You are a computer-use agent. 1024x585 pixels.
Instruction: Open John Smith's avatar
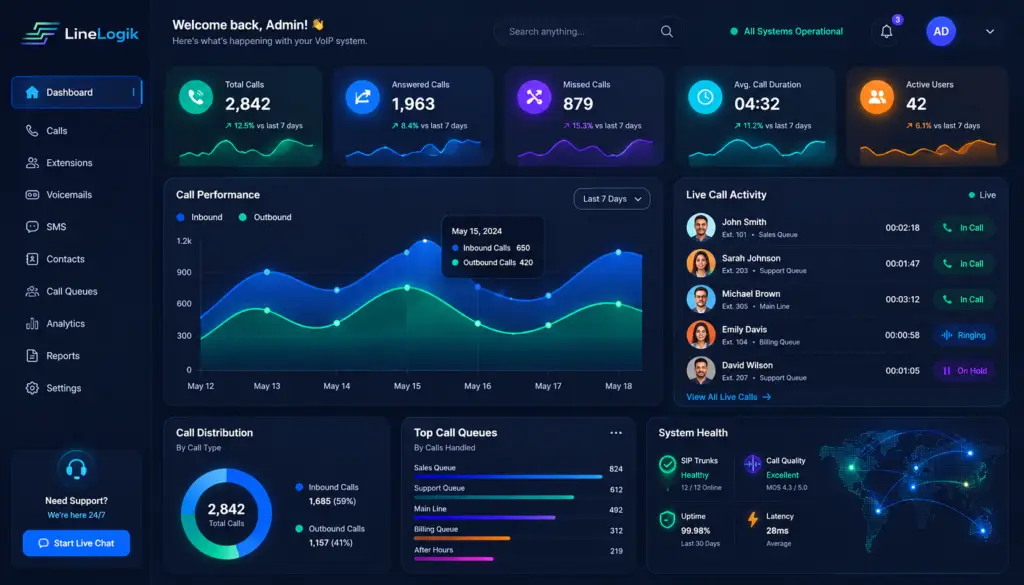point(701,227)
